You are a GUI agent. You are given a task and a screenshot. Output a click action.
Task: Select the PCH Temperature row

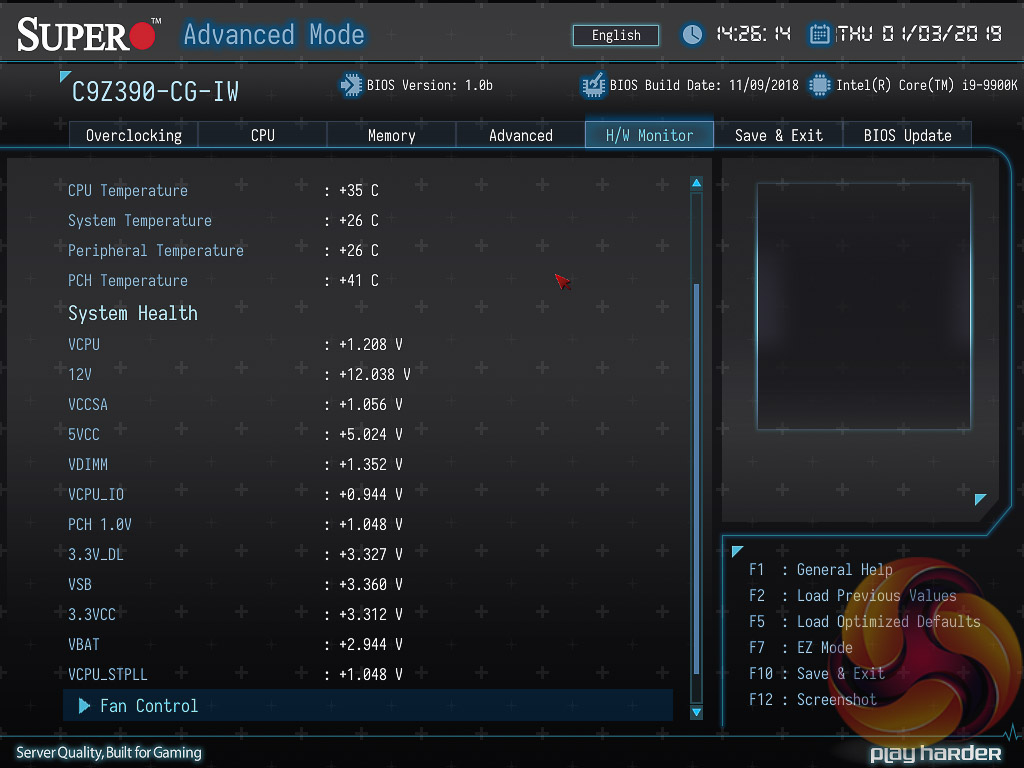[x=368, y=280]
